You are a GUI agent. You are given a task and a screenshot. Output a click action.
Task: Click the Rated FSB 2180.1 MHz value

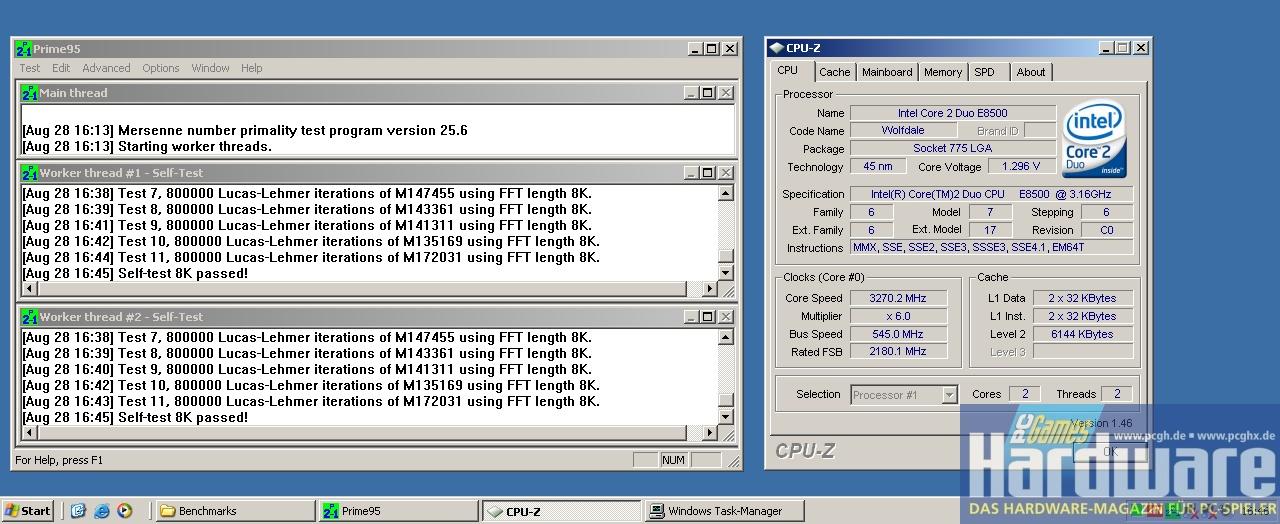(899, 352)
